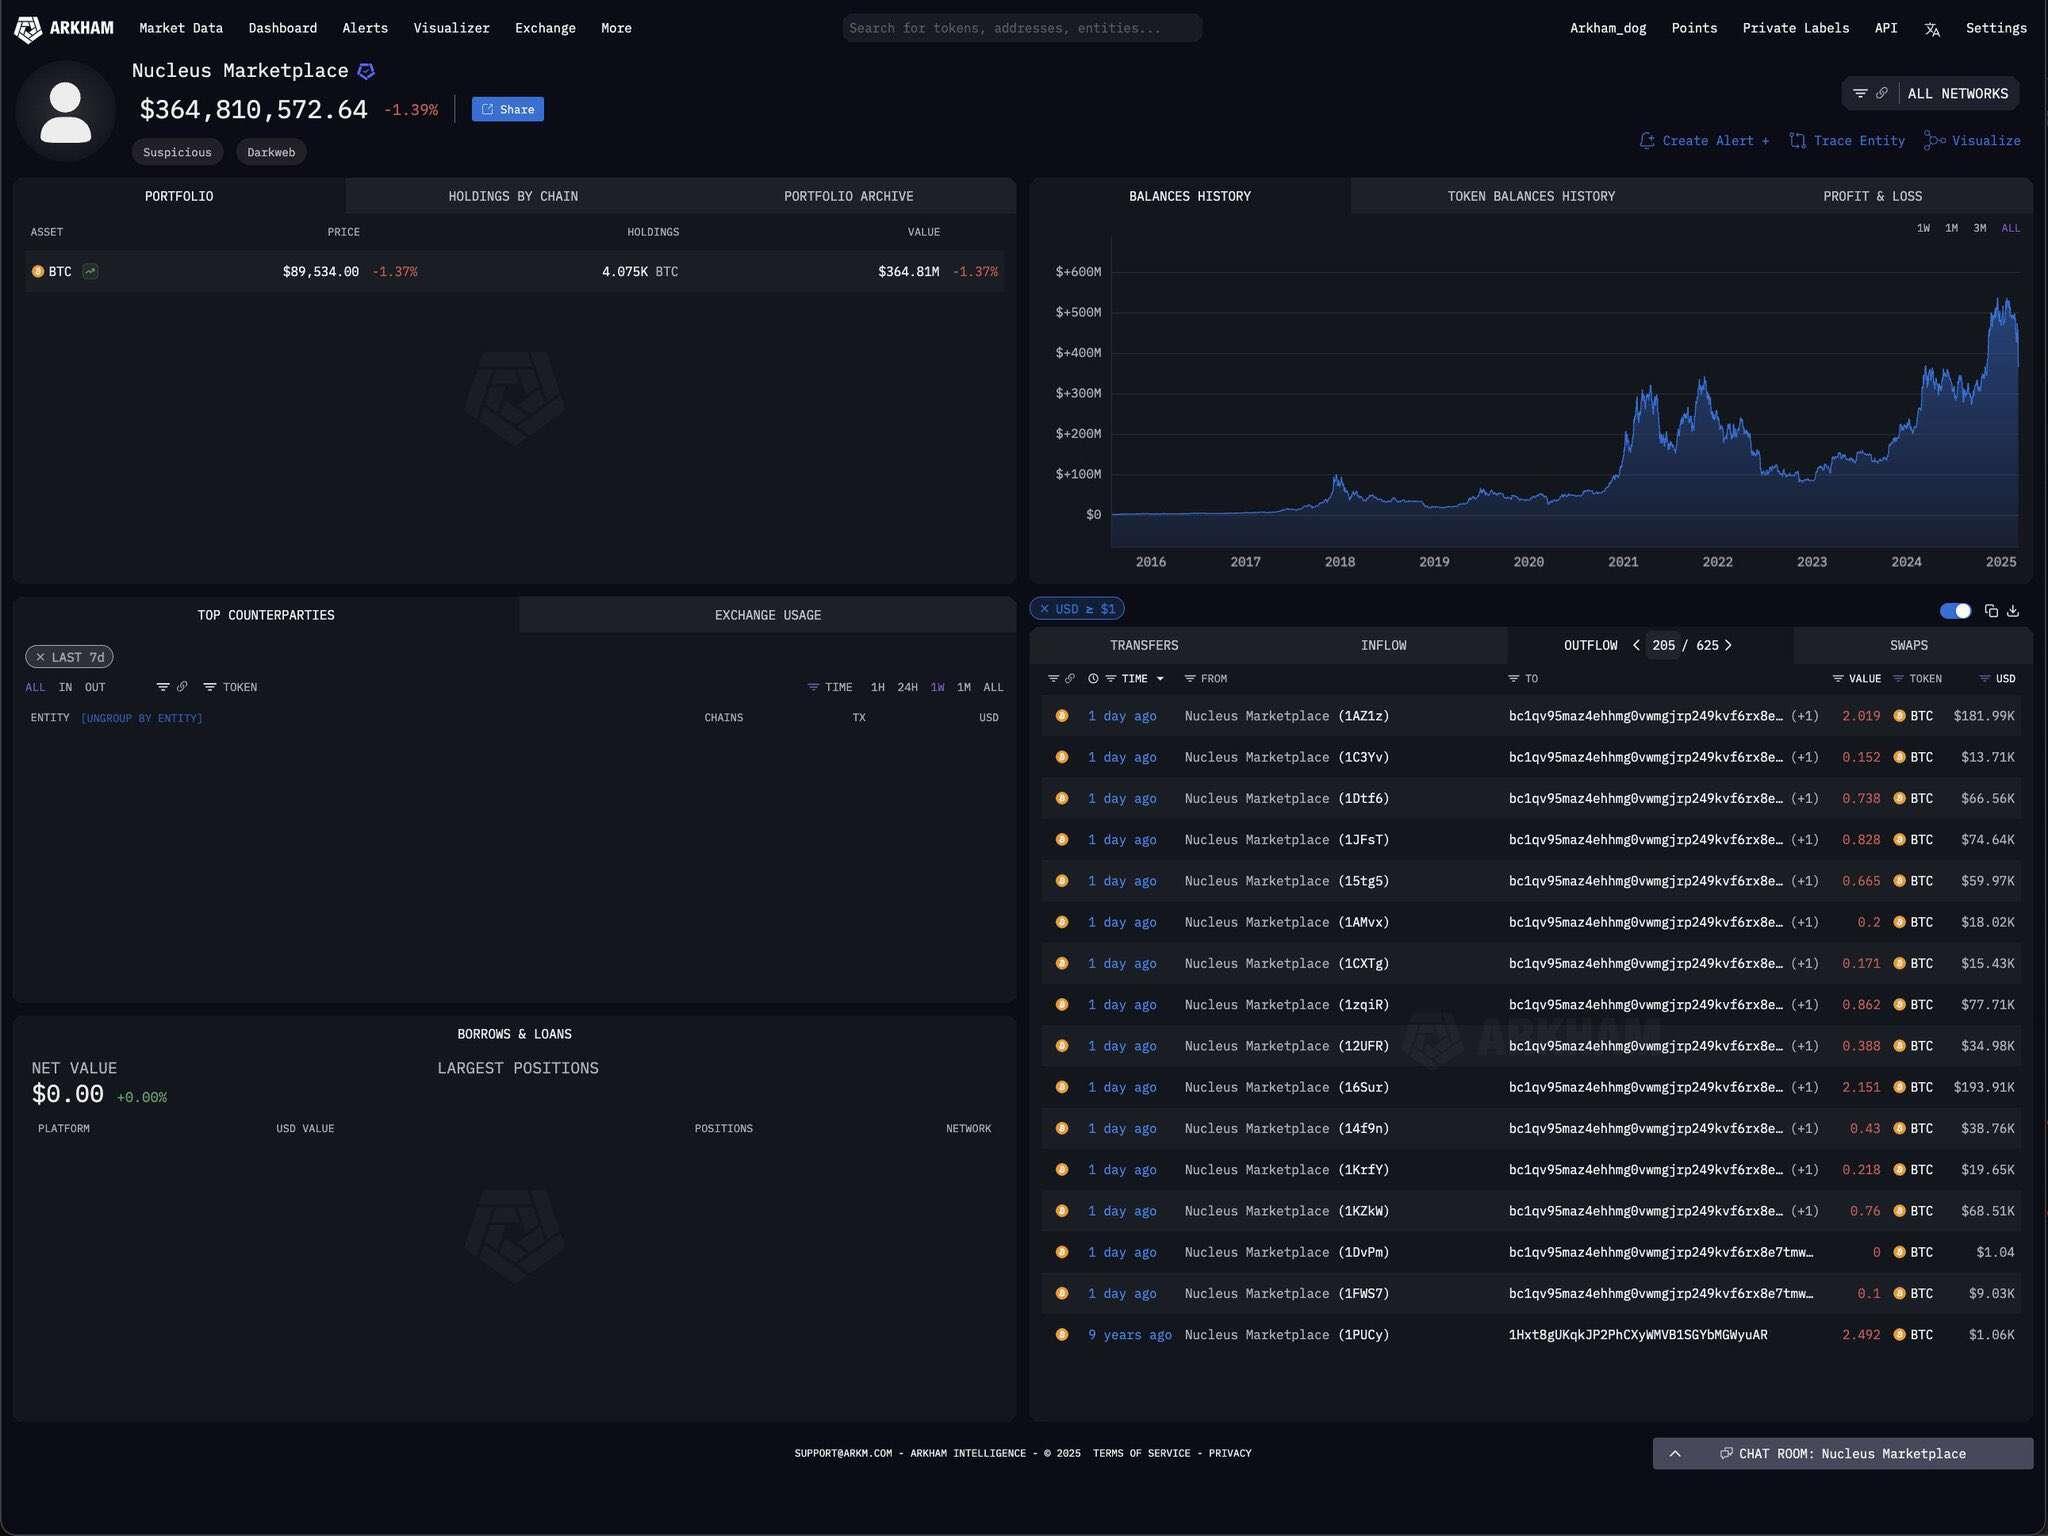
Task: Select ALL direction filter in counterparties
Action: point(35,687)
